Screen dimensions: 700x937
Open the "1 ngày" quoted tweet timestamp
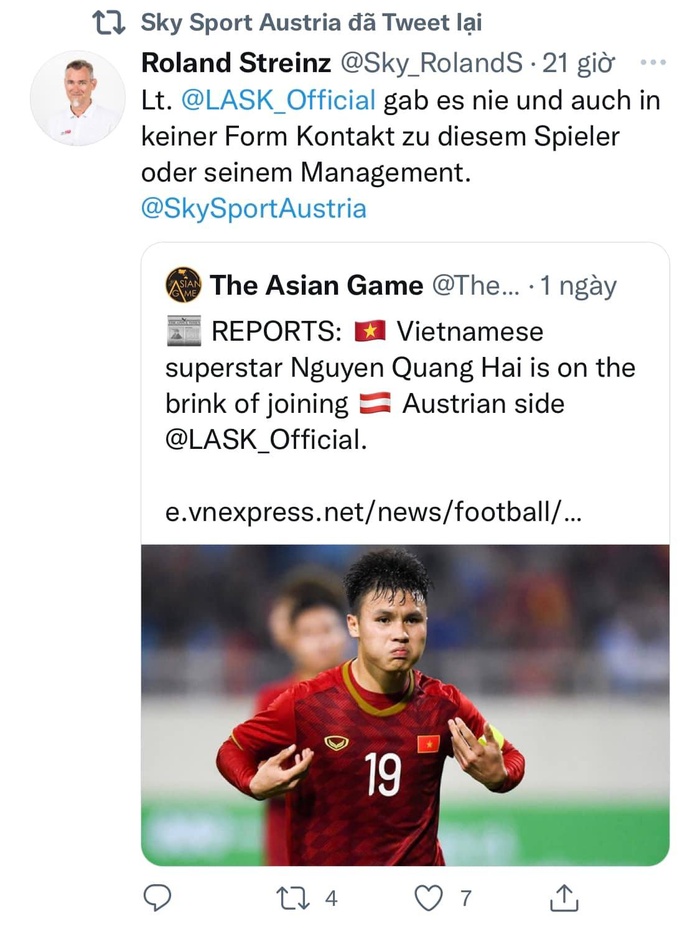578,286
